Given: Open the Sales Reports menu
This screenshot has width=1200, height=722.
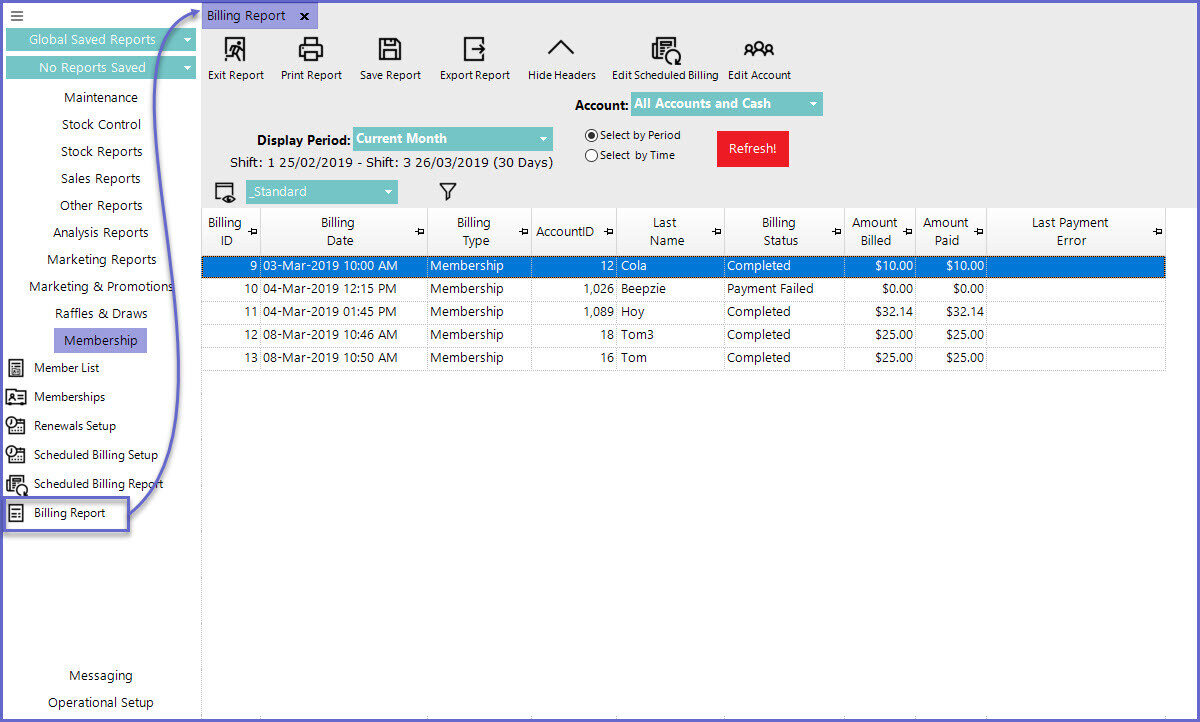Looking at the screenshot, I should [101, 179].
